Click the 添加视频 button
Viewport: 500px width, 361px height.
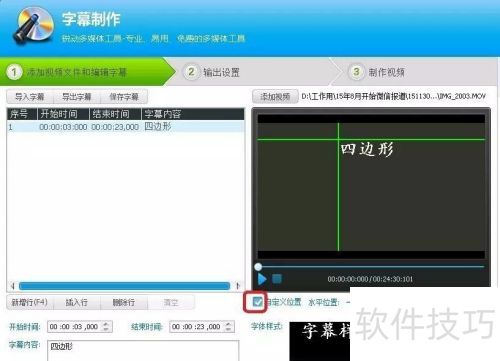[x=275, y=97]
